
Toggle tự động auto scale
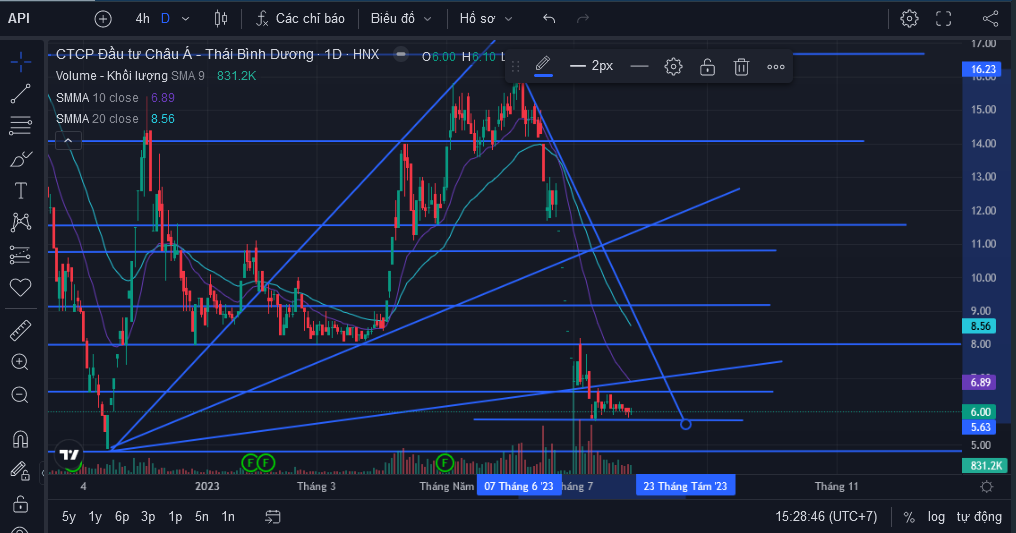click(x=979, y=517)
